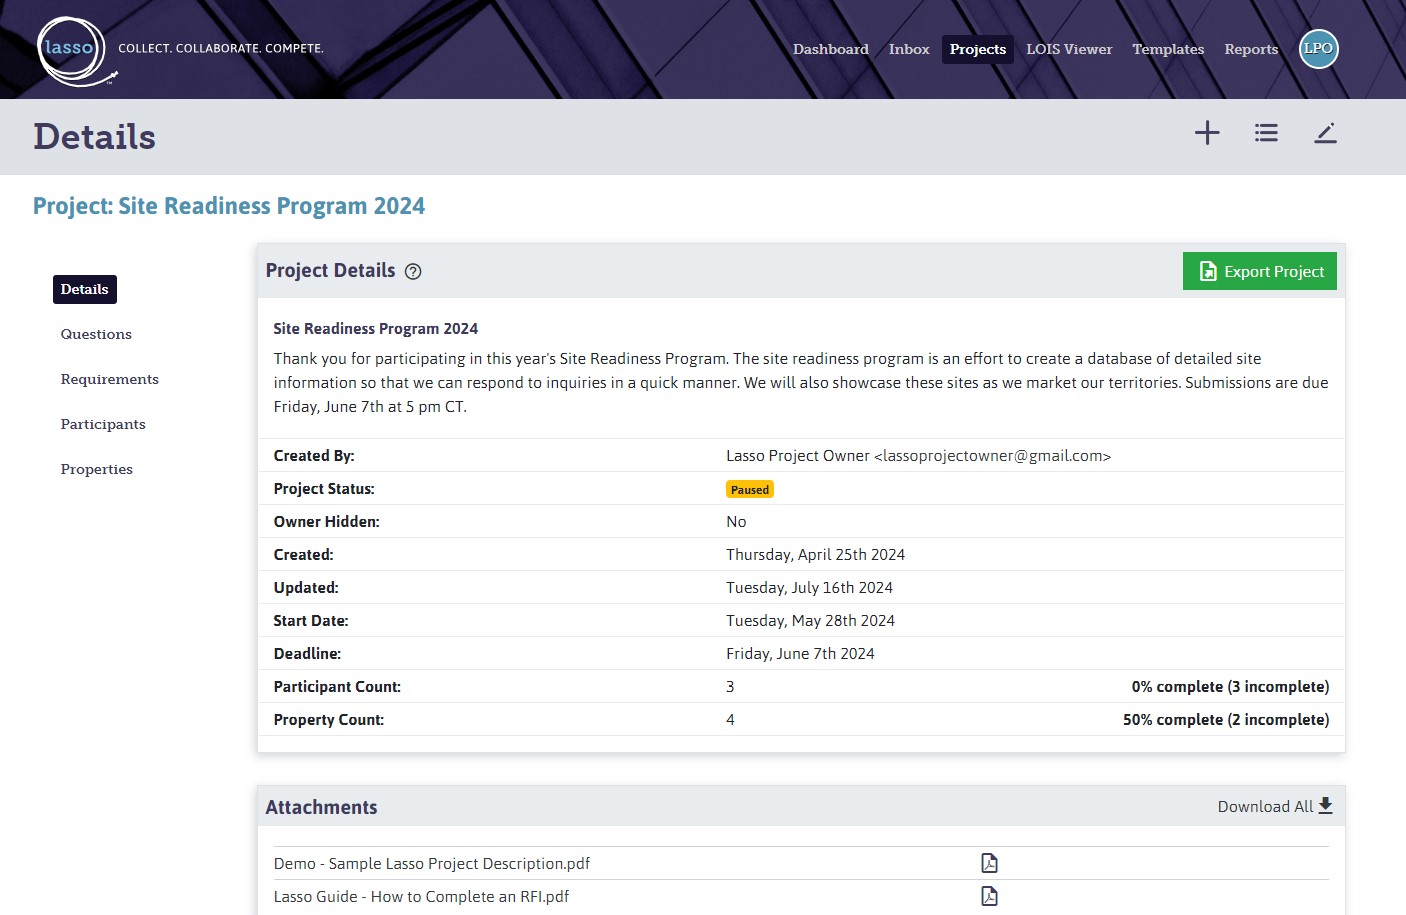Click the PDF icon beside Demo - Sample description

pyautogui.click(x=989, y=861)
